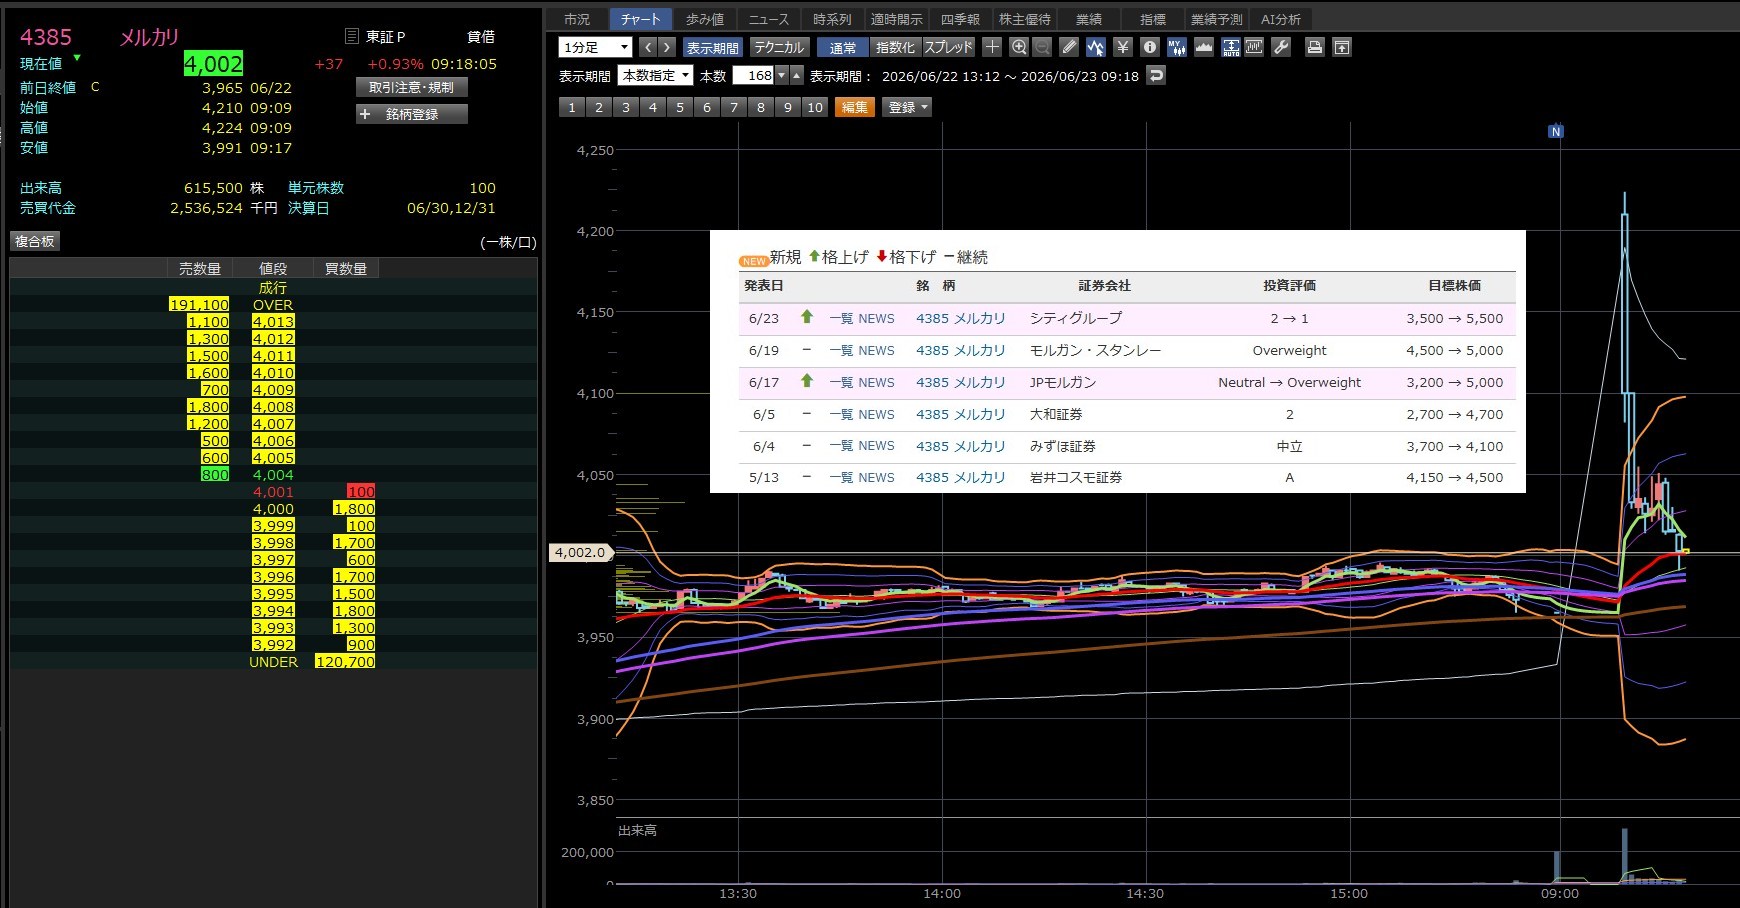Click the 4,002.0 price label on axis
1740x908 pixels.
click(x=580, y=552)
